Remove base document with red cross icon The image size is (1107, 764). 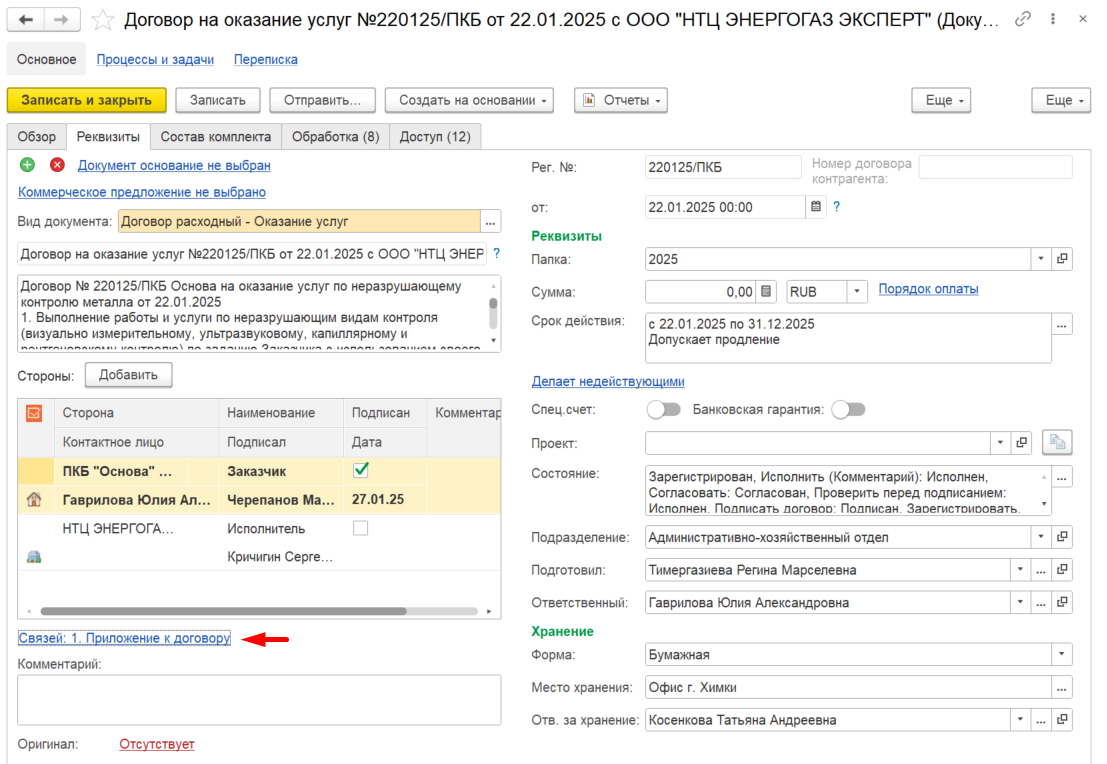[x=57, y=165]
